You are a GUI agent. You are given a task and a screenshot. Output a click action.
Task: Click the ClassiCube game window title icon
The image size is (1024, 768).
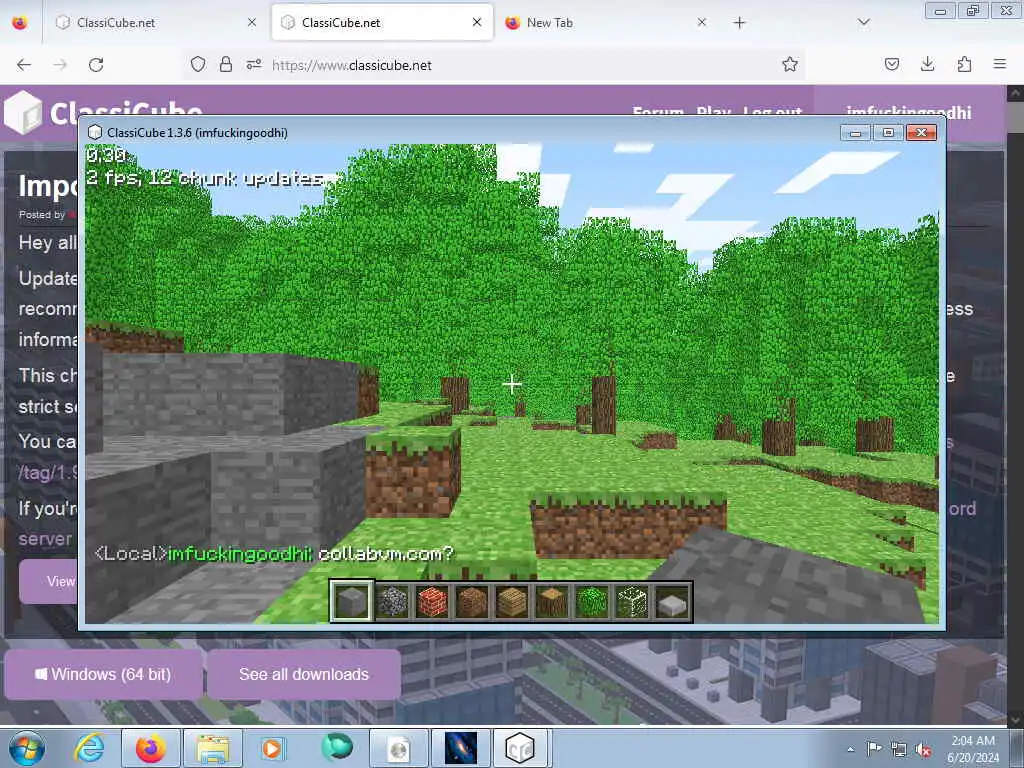(x=95, y=133)
